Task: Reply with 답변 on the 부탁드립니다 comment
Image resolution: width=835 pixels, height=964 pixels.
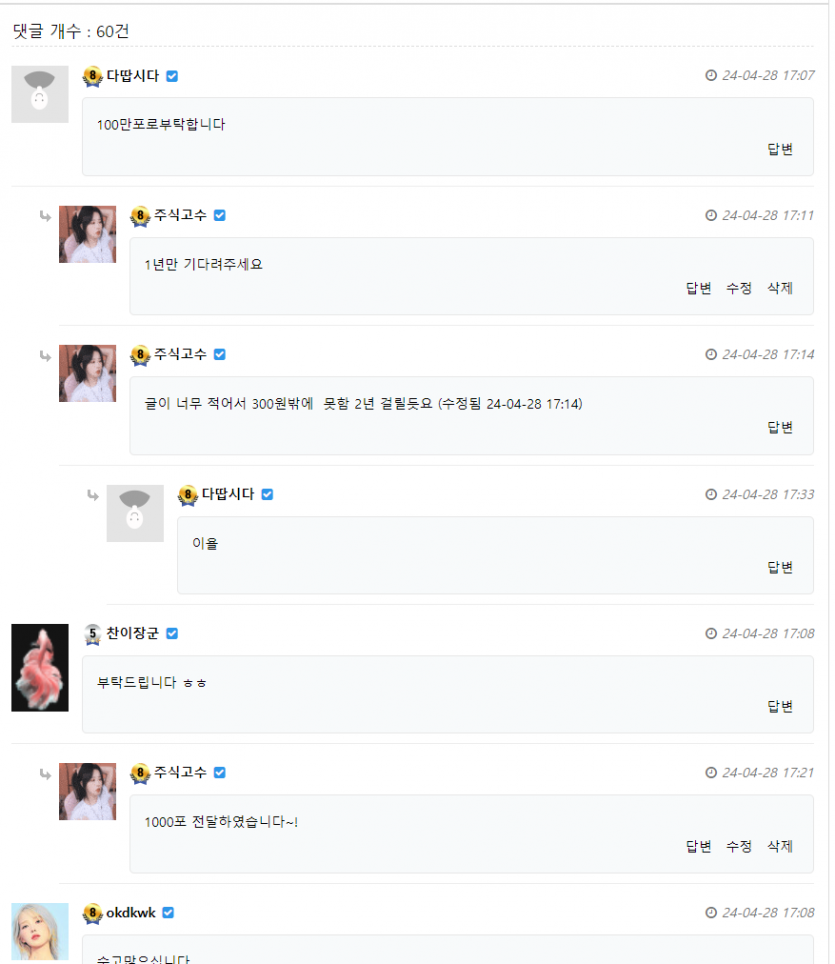Action: 780,706
